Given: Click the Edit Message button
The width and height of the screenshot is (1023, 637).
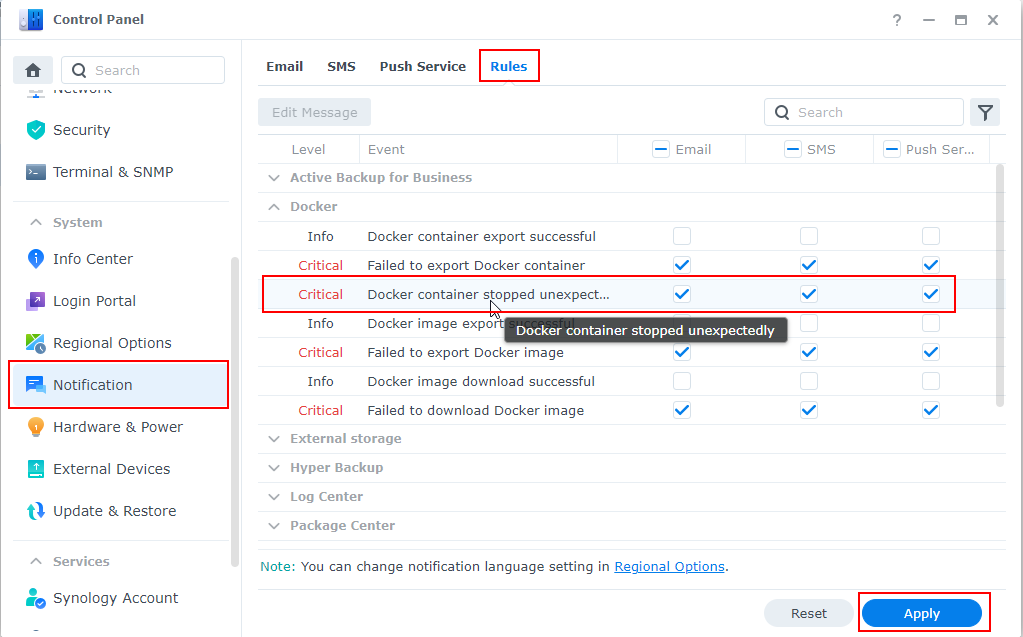Looking at the screenshot, I should [314, 112].
